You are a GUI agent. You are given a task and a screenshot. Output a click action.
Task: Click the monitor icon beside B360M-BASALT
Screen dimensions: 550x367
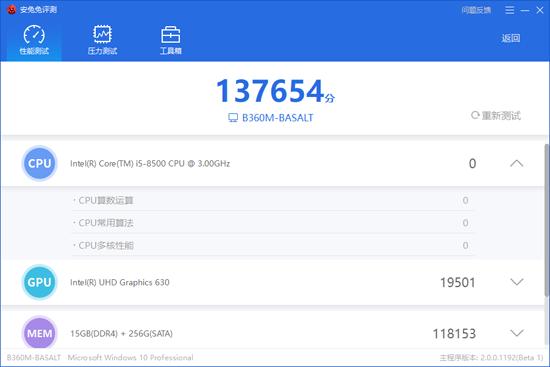(233, 118)
